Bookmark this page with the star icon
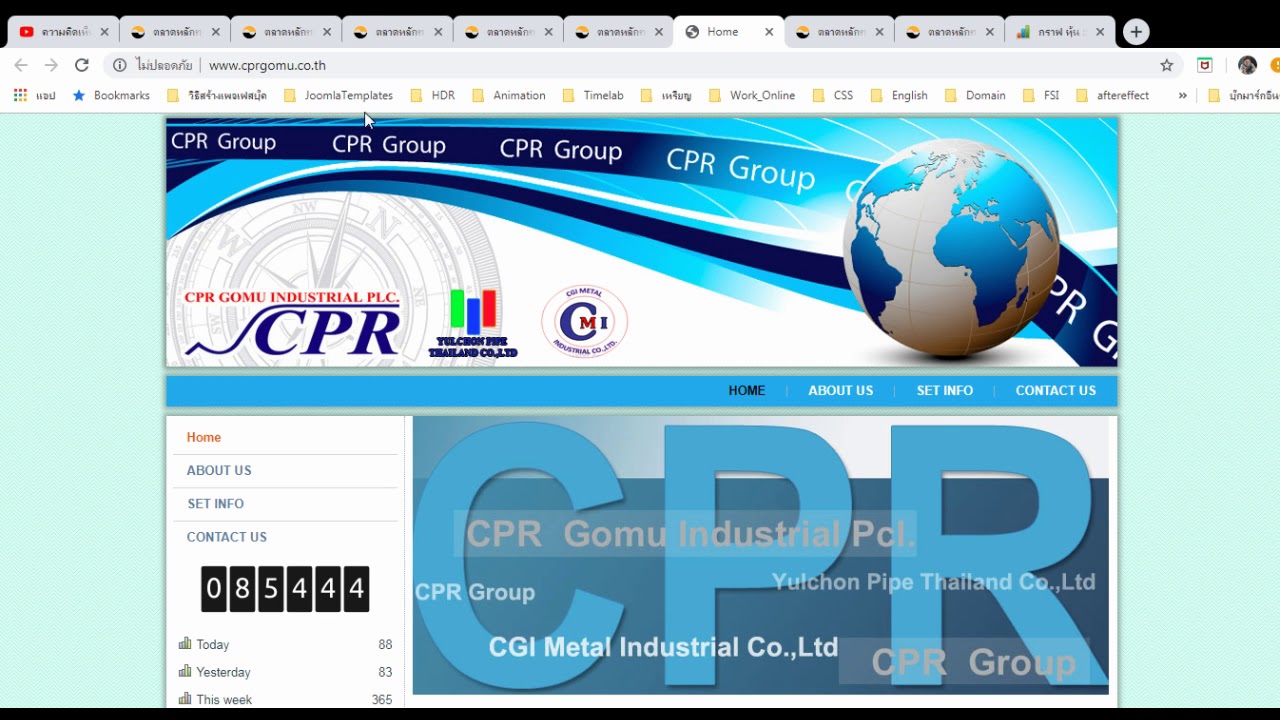Screen dimensions: 1280x720 click(x=1166, y=65)
